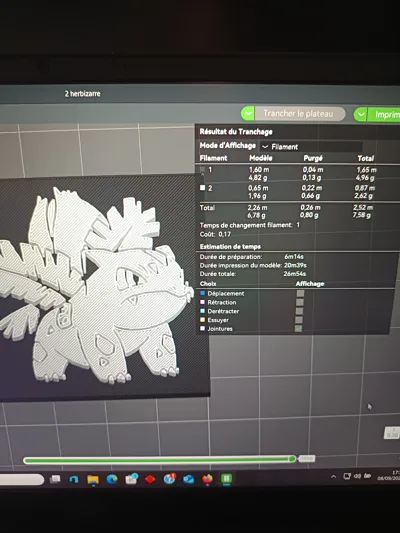
Task: Click the green Imprimer button
Action: point(383,115)
